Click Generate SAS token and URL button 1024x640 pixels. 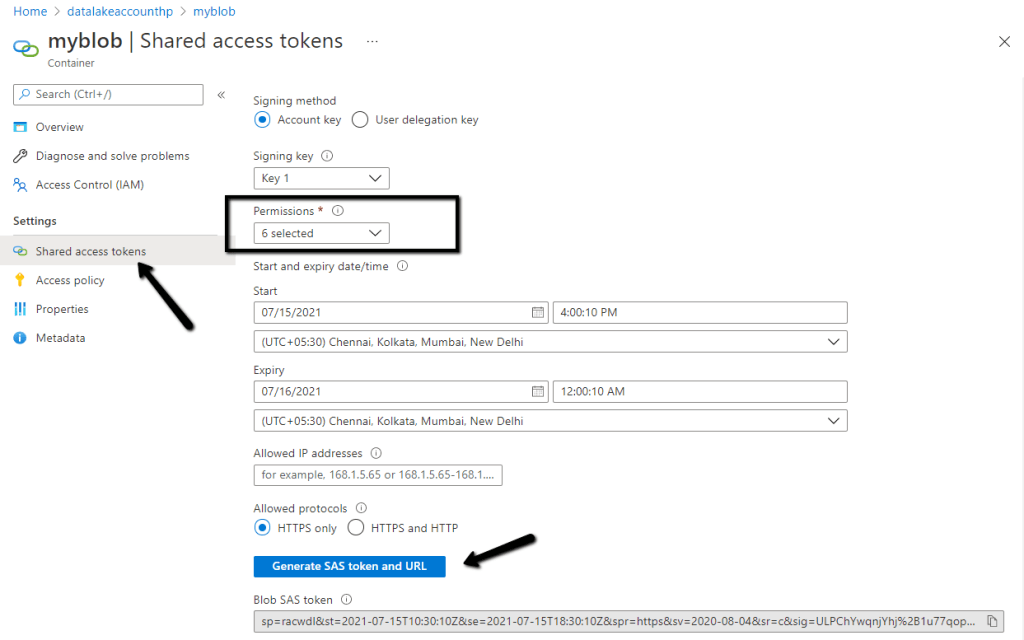[349, 566]
